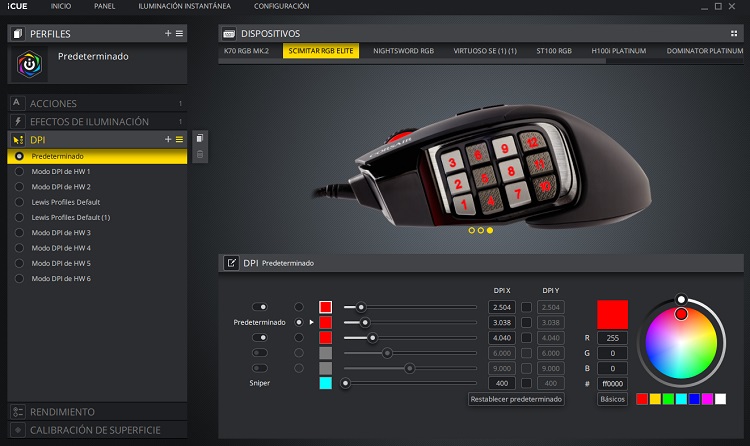This screenshot has width=750, height=446.
Task: Click the Predeterminado profile hexagon icon
Action: point(29,66)
